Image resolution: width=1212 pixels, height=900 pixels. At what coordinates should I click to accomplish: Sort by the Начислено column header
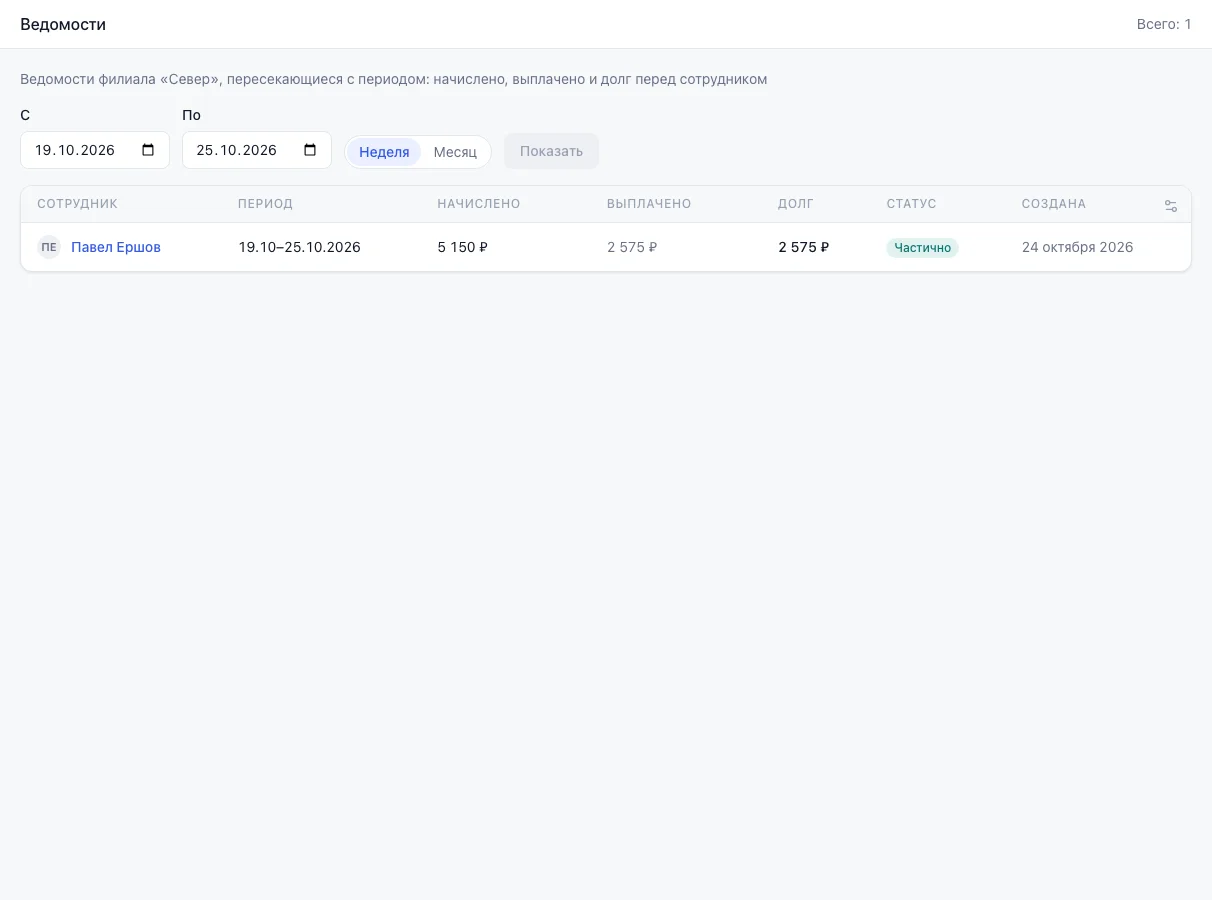pyautogui.click(x=479, y=204)
